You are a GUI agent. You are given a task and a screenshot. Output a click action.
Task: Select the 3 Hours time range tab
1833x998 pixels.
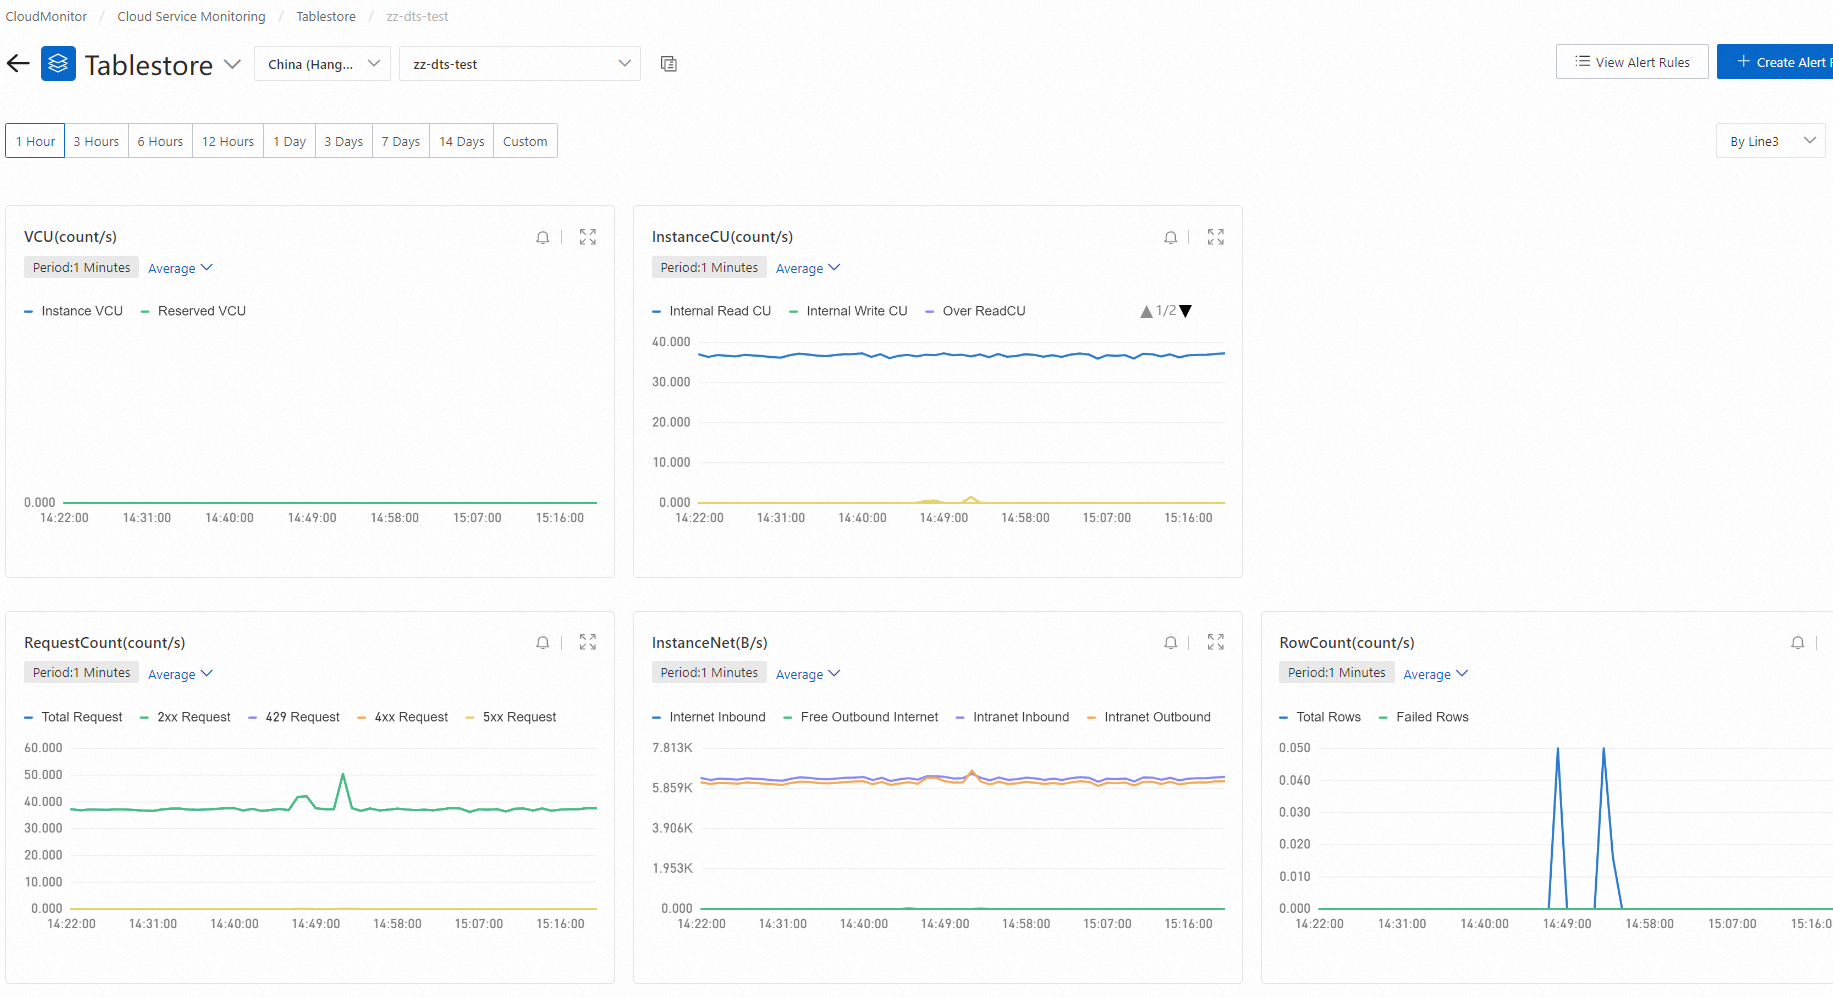click(x=96, y=141)
